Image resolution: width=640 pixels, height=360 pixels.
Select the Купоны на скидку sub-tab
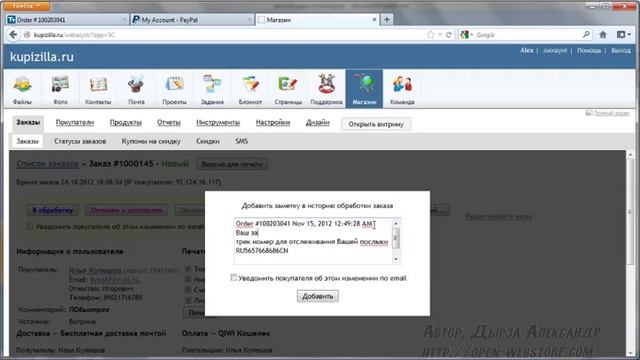tap(151, 141)
